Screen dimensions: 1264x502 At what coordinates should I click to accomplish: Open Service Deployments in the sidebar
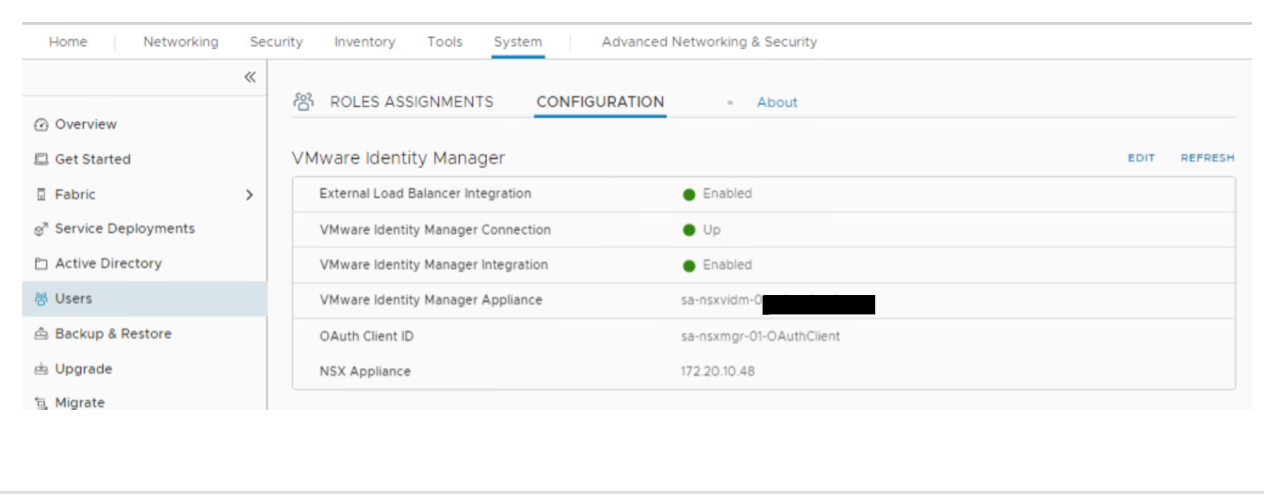tap(125, 229)
